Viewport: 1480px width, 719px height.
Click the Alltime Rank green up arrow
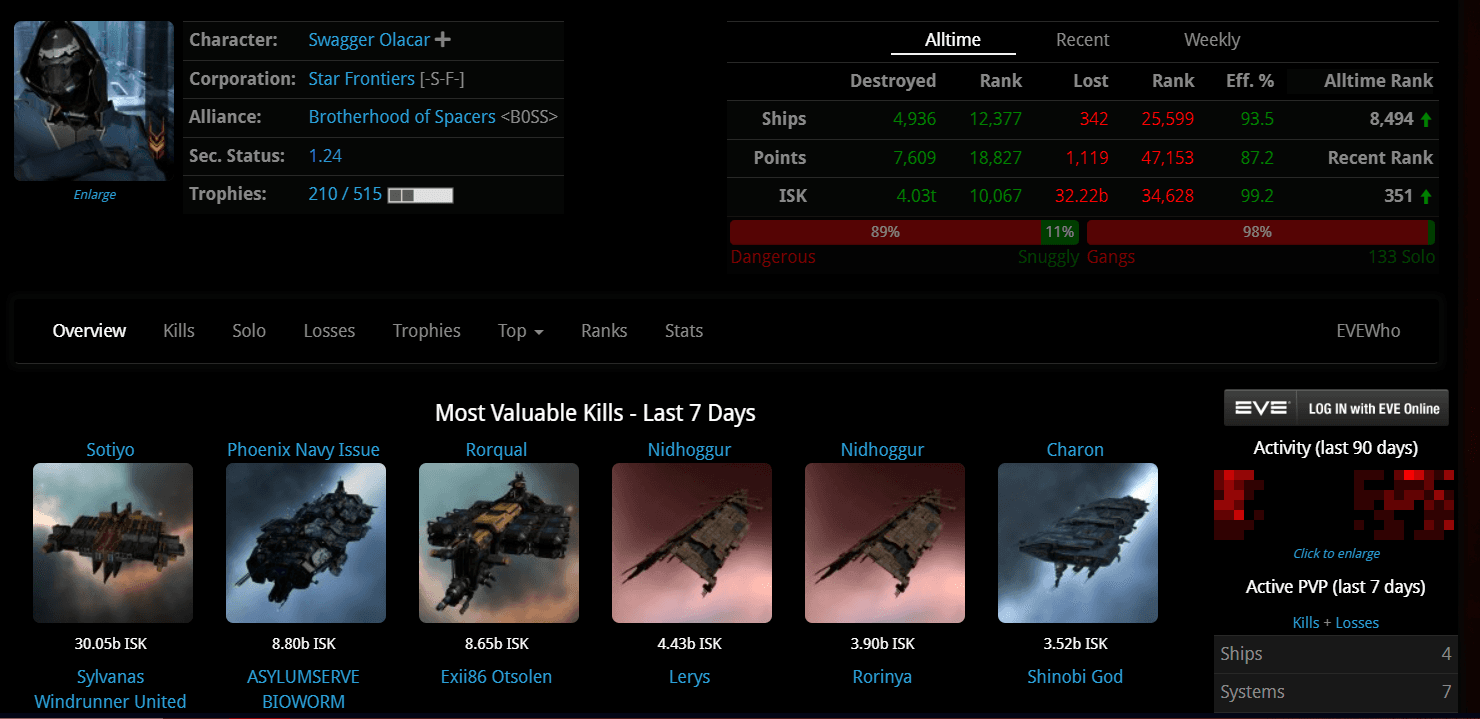point(1425,119)
